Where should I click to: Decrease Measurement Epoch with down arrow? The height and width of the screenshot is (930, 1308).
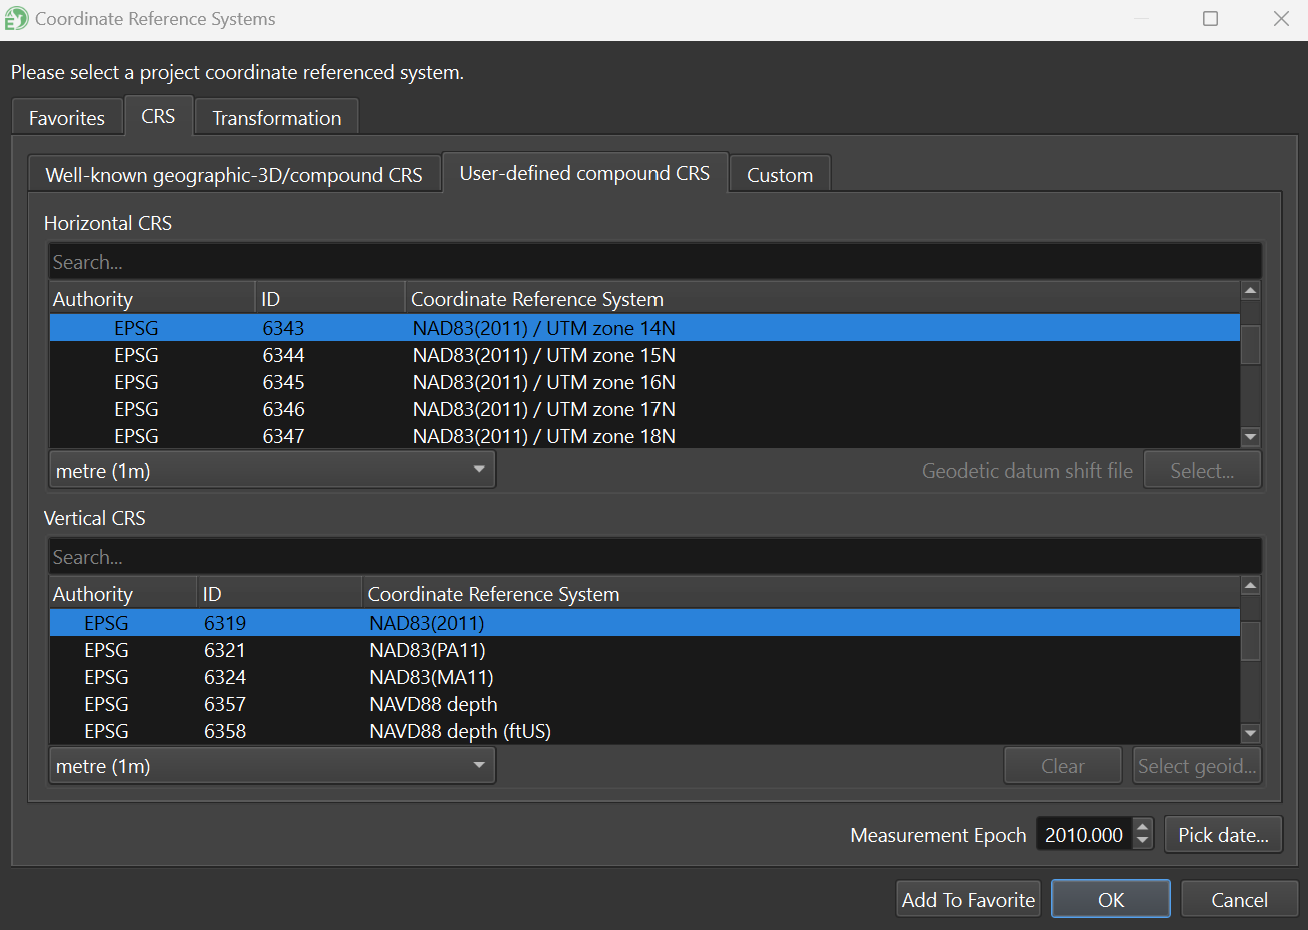click(1143, 842)
